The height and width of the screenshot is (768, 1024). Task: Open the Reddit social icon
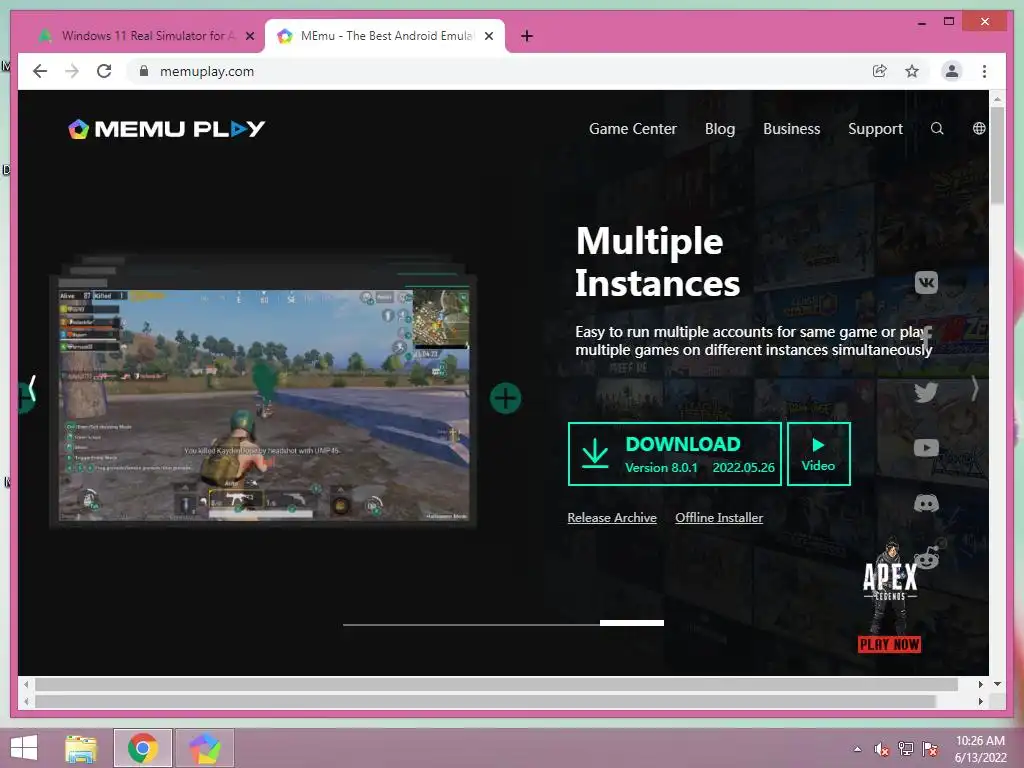927,556
